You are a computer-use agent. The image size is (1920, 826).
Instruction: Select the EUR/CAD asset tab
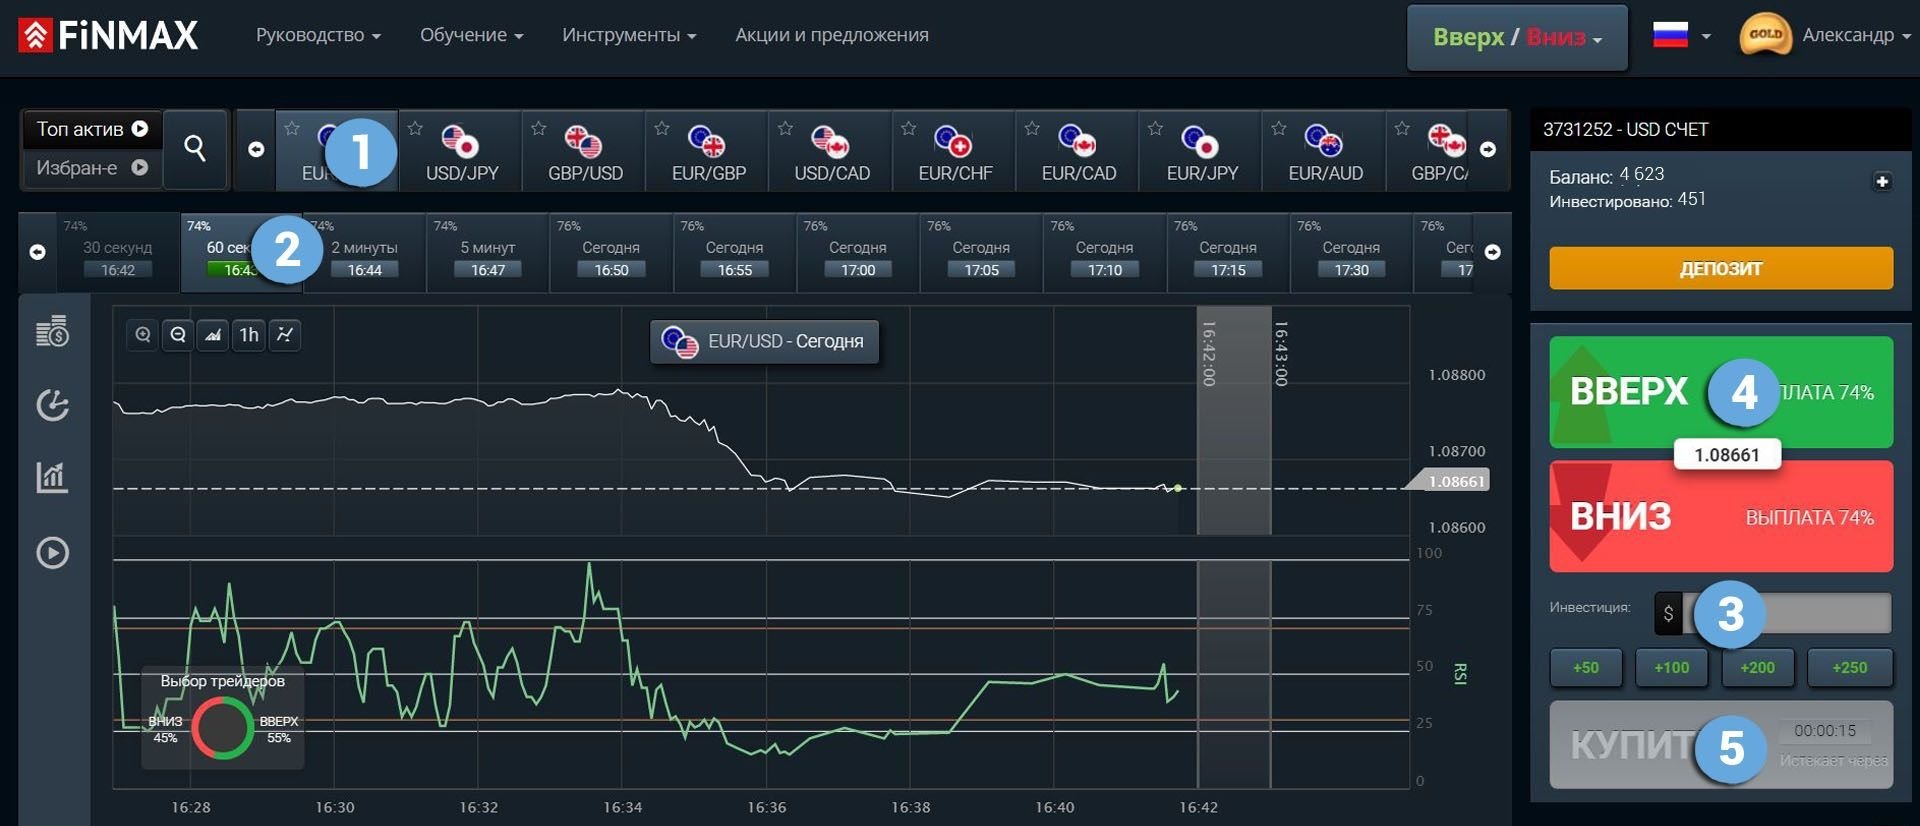coord(1078,150)
